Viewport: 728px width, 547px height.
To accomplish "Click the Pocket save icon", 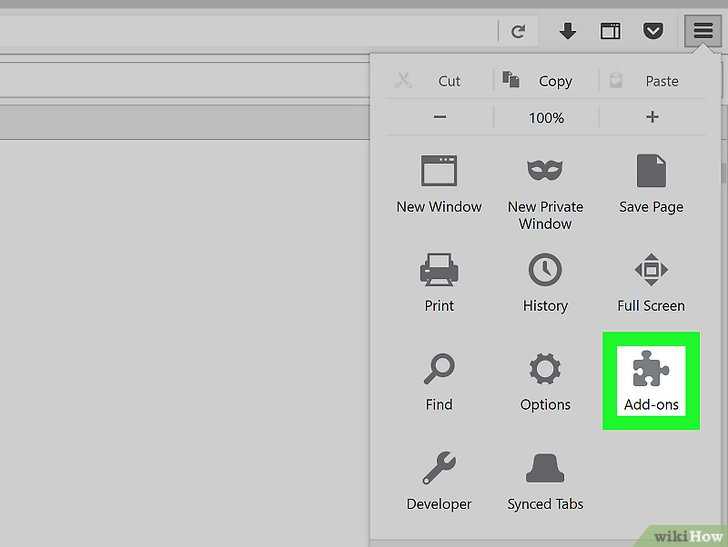I will [x=653, y=31].
